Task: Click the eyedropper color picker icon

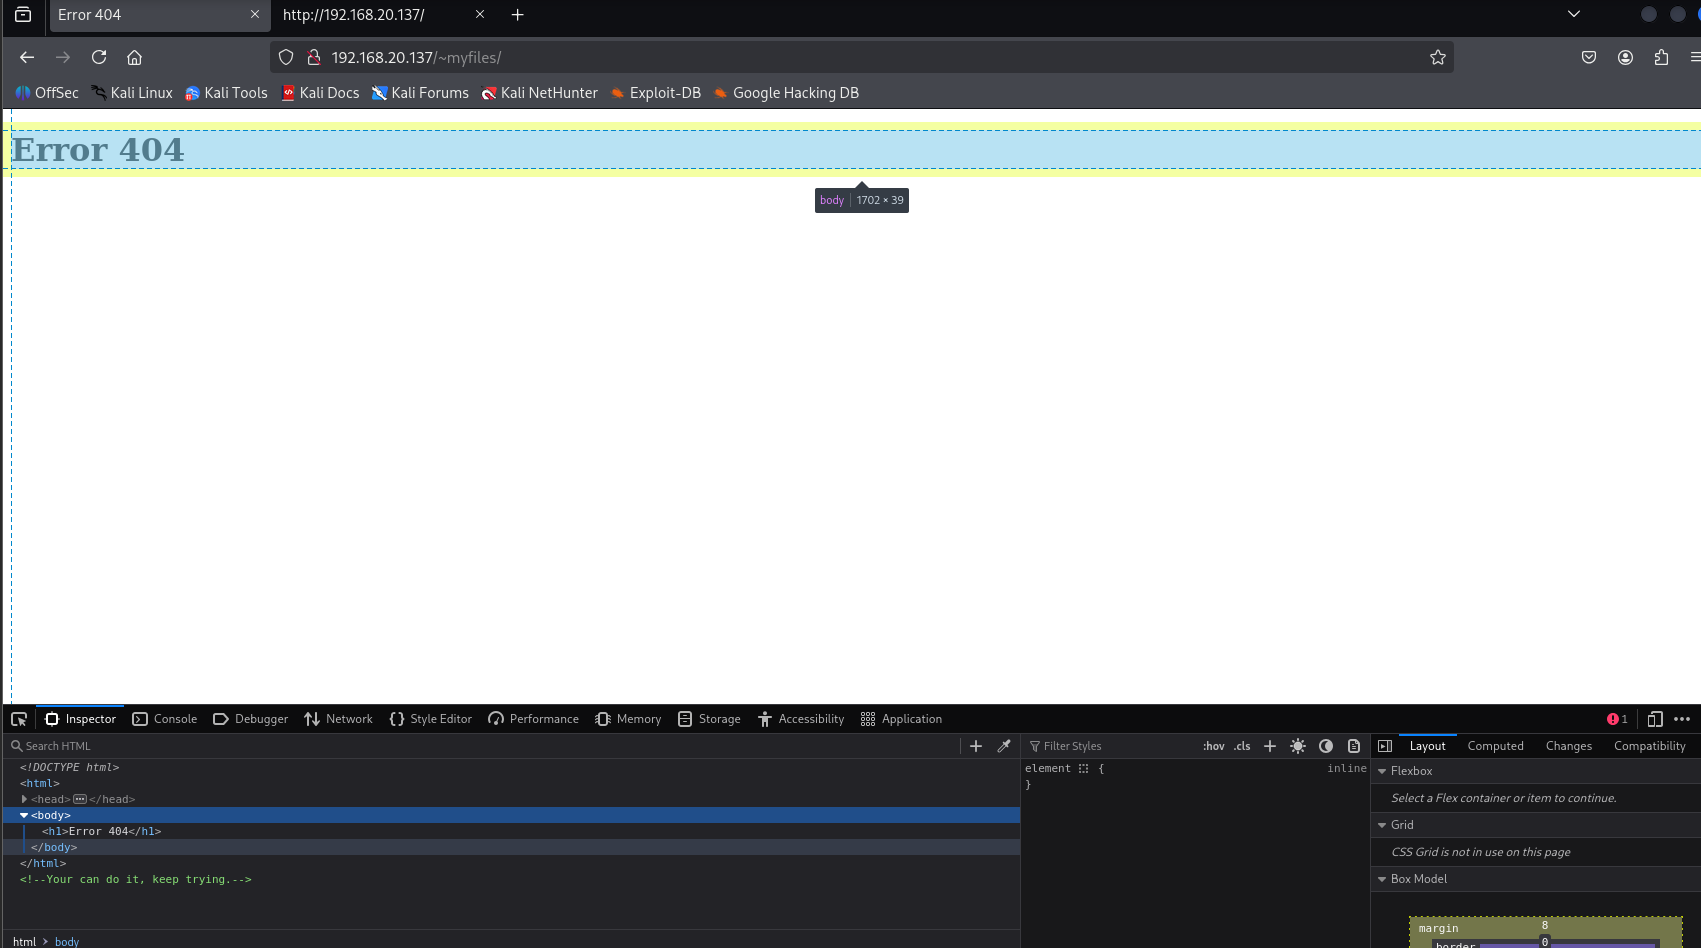Action: (x=1004, y=746)
